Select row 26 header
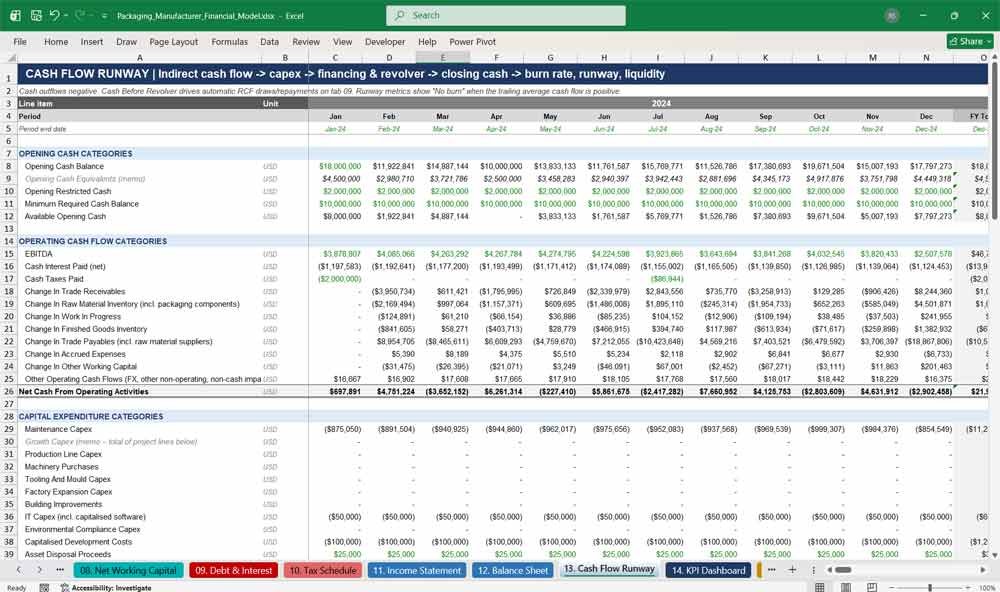The height and width of the screenshot is (592, 1000). point(9,392)
